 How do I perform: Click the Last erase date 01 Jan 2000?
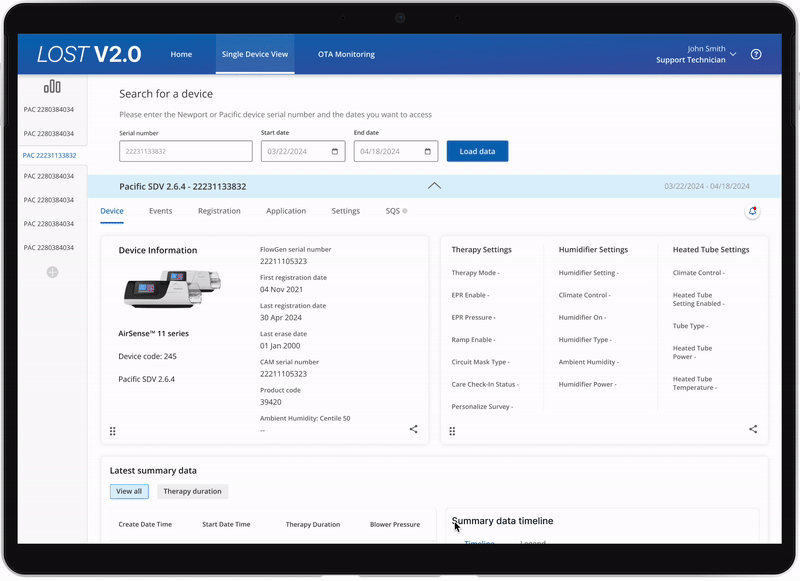(x=280, y=345)
